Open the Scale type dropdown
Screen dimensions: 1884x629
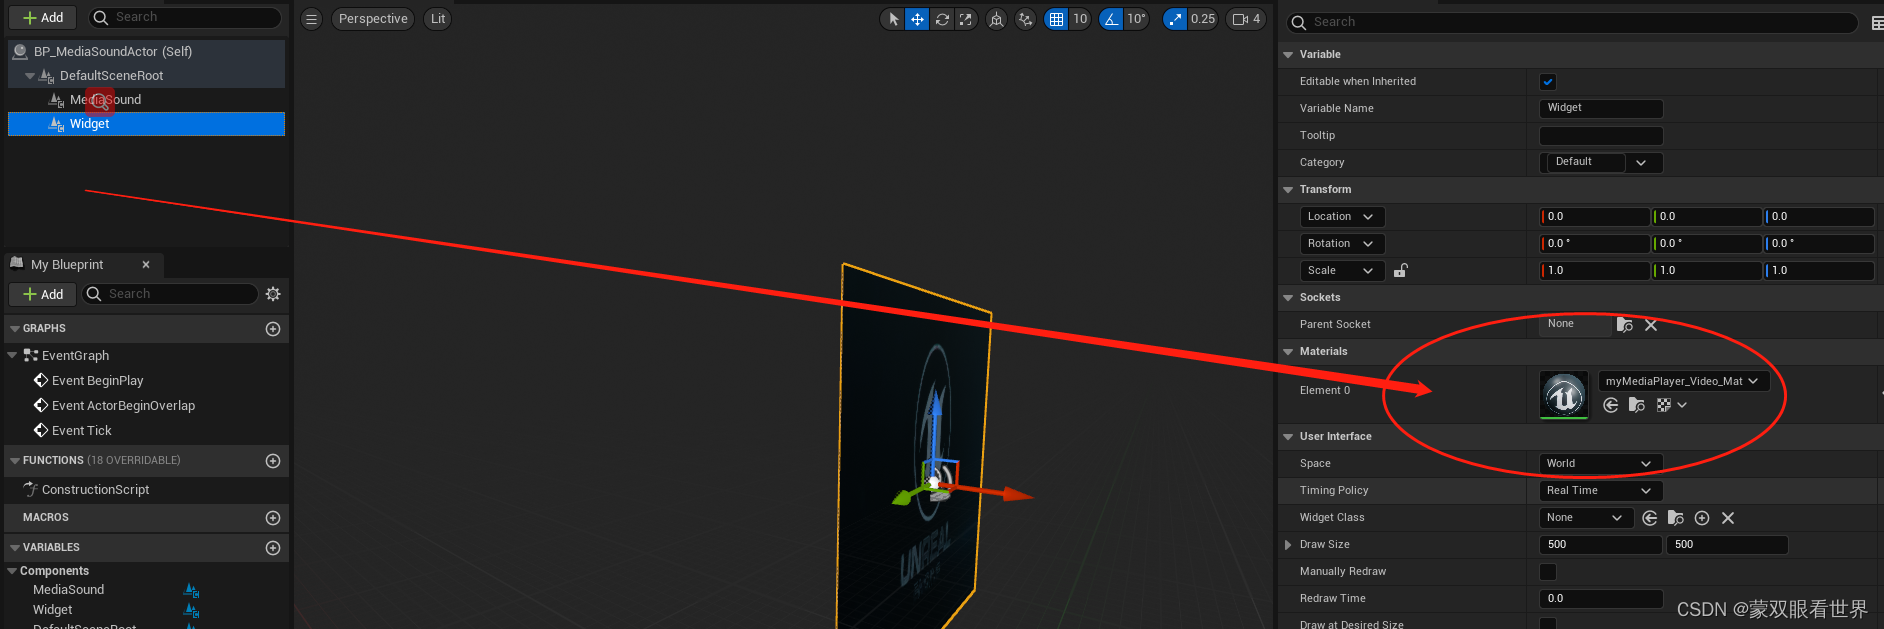click(1342, 271)
